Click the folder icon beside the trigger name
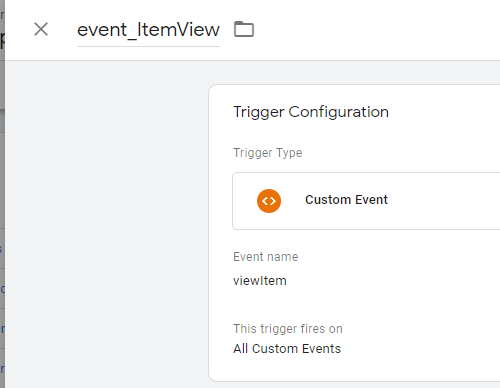The image size is (500, 388). coord(244,29)
